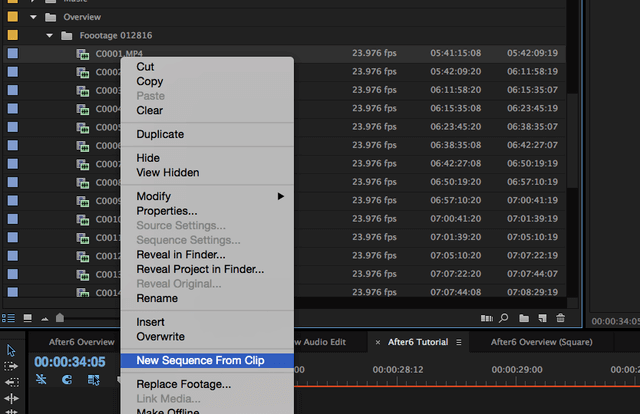Image resolution: width=640 pixels, height=414 pixels.
Task: Create a New Bin with folder icon
Action: [524, 318]
